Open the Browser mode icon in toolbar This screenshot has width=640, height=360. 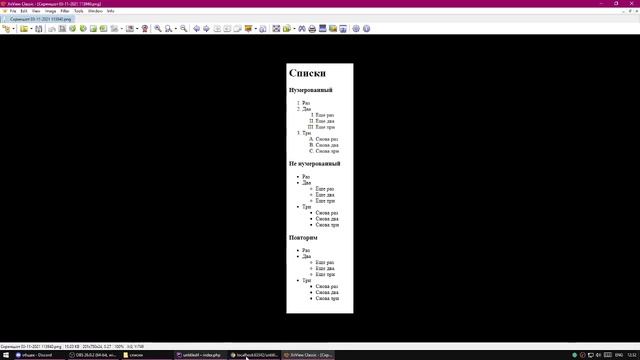pyautogui.click(x=6, y=29)
